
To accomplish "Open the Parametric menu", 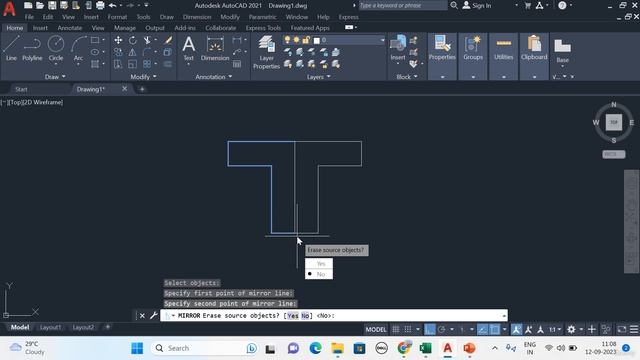I will 262,17.
